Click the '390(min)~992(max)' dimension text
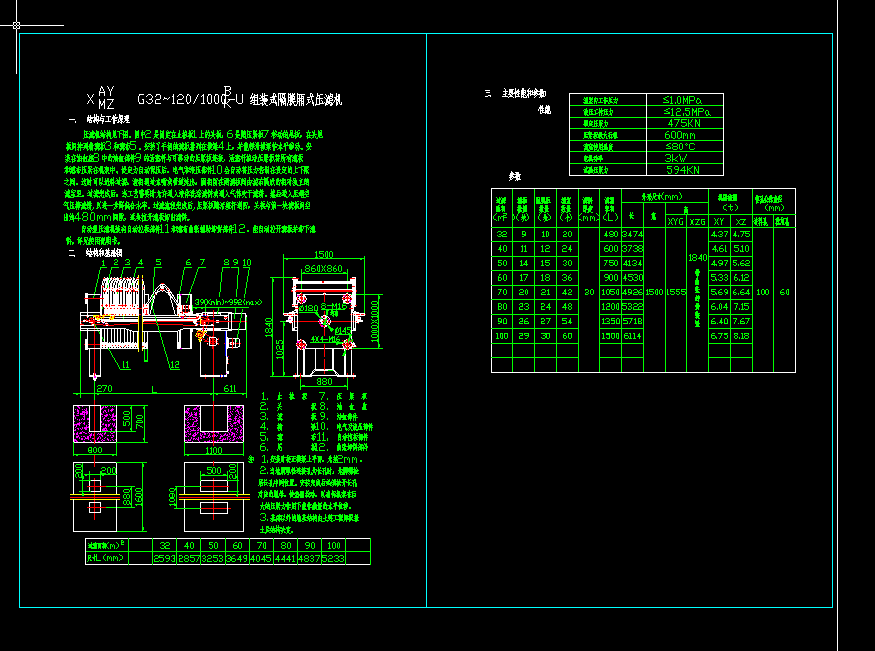This screenshot has height=651, width=875. click(228, 302)
